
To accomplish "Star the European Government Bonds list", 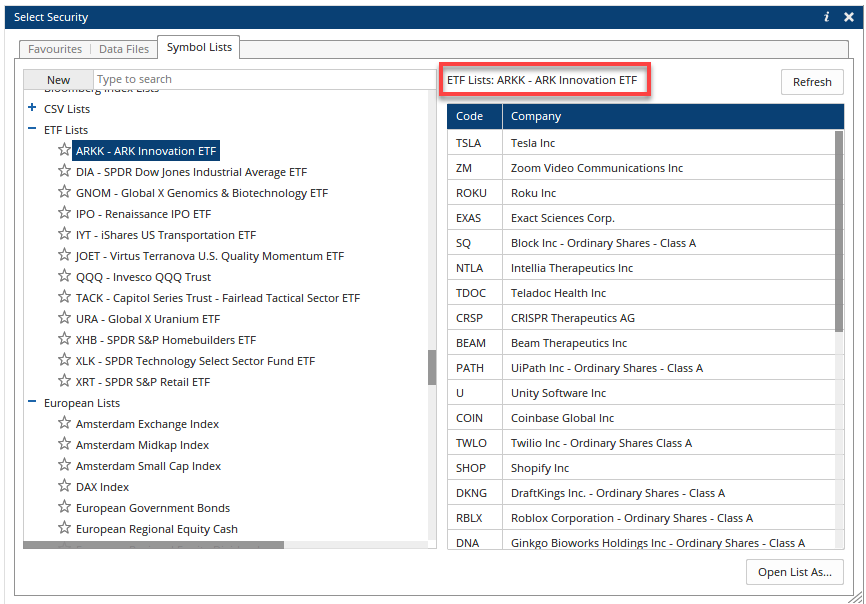I will tap(64, 507).
